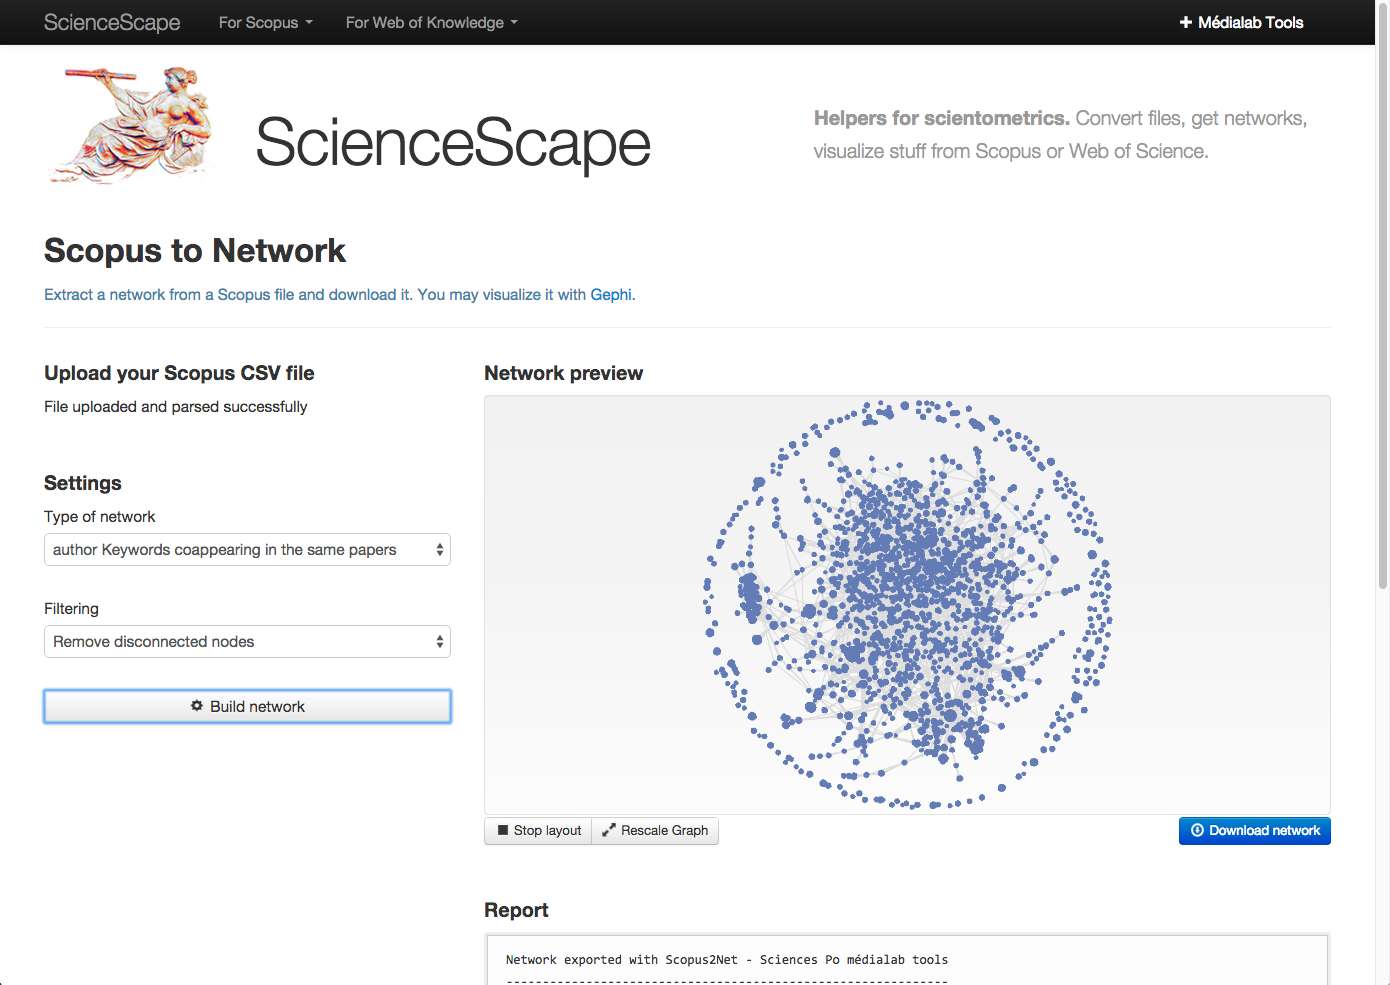The image size is (1390, 985).
Task: Open the For Scopus menu
Action: click(x=265, y=22)
